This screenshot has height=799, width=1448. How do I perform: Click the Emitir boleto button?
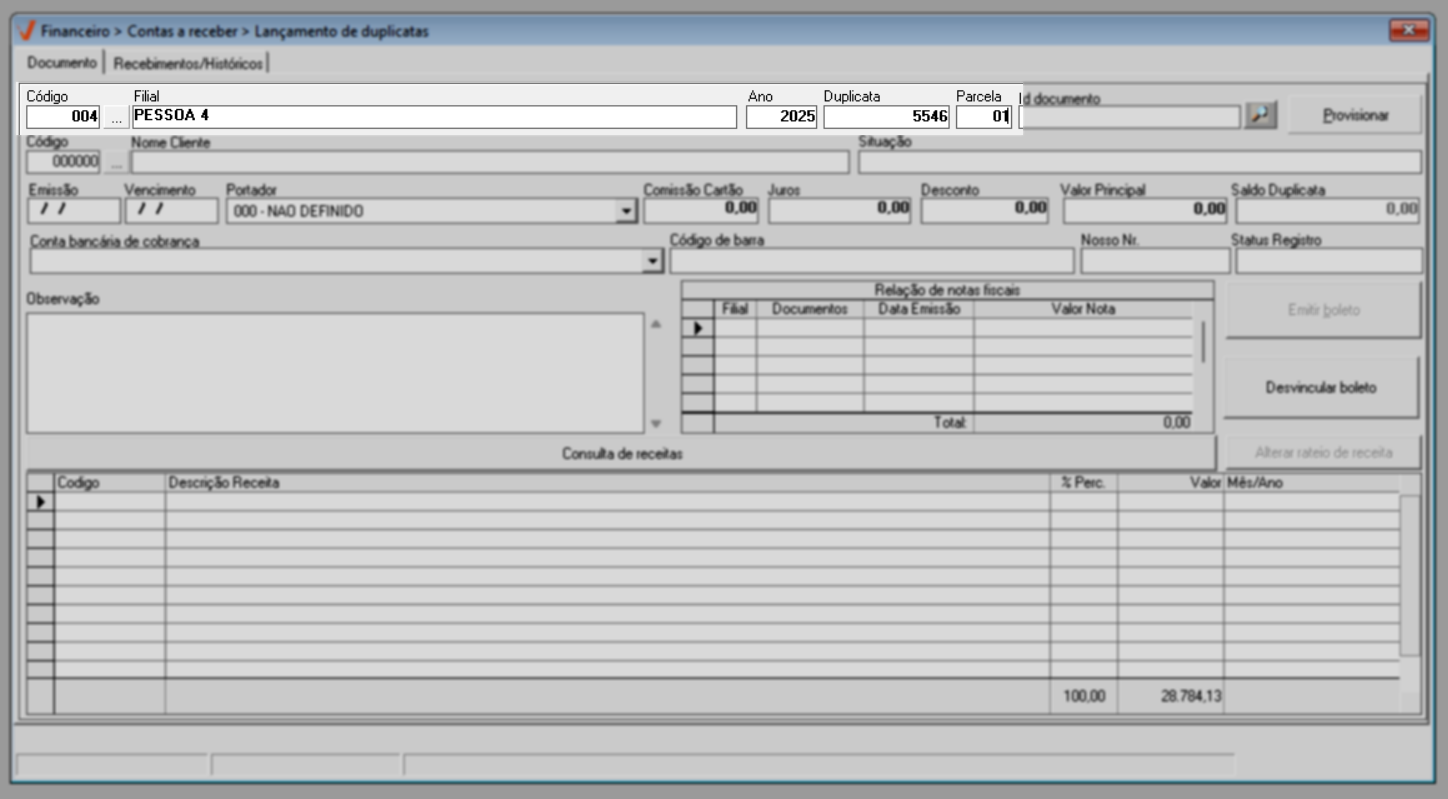click(x=1323, y=310)
